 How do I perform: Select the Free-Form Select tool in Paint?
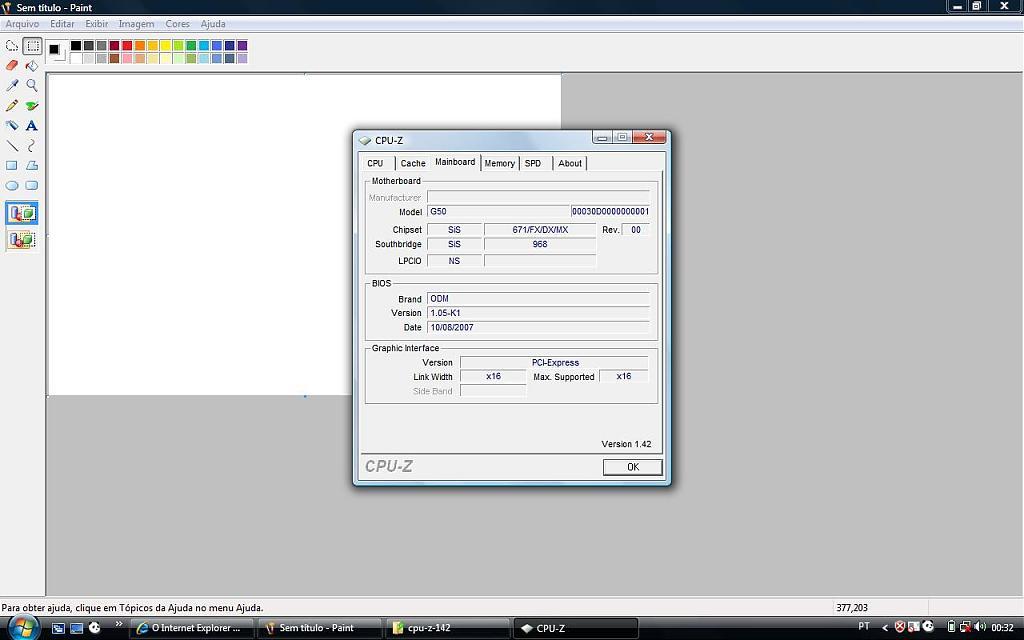click(x=12, y=46)
